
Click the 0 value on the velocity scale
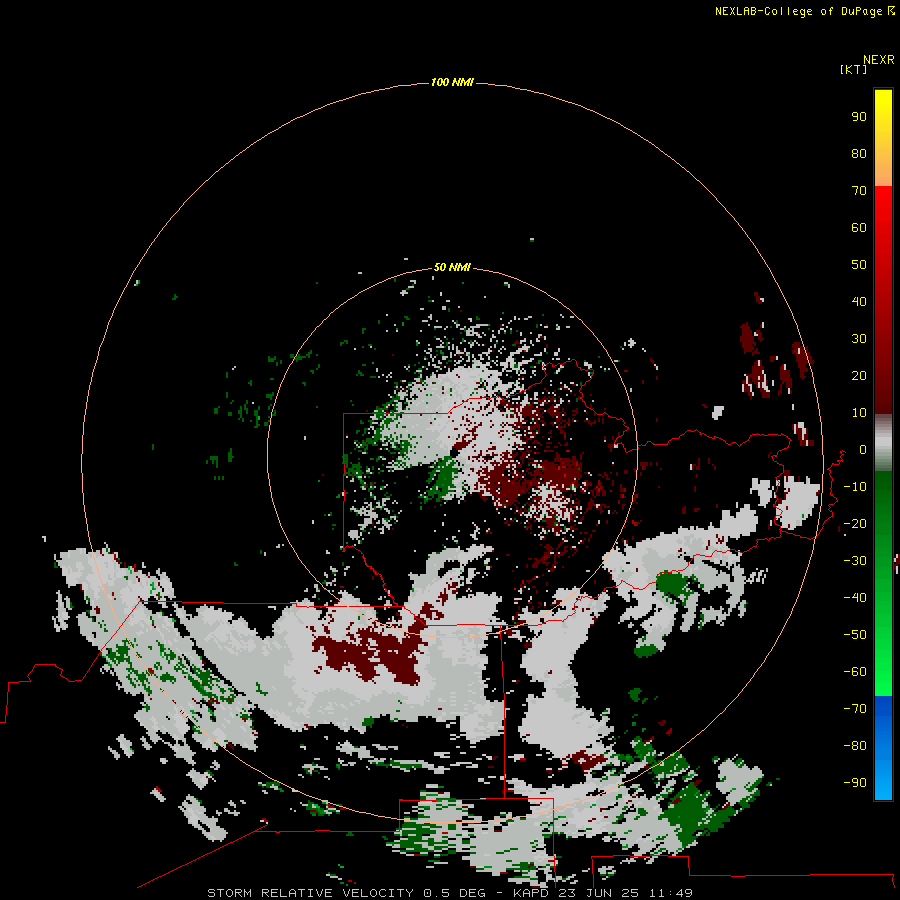coord(863,450)
